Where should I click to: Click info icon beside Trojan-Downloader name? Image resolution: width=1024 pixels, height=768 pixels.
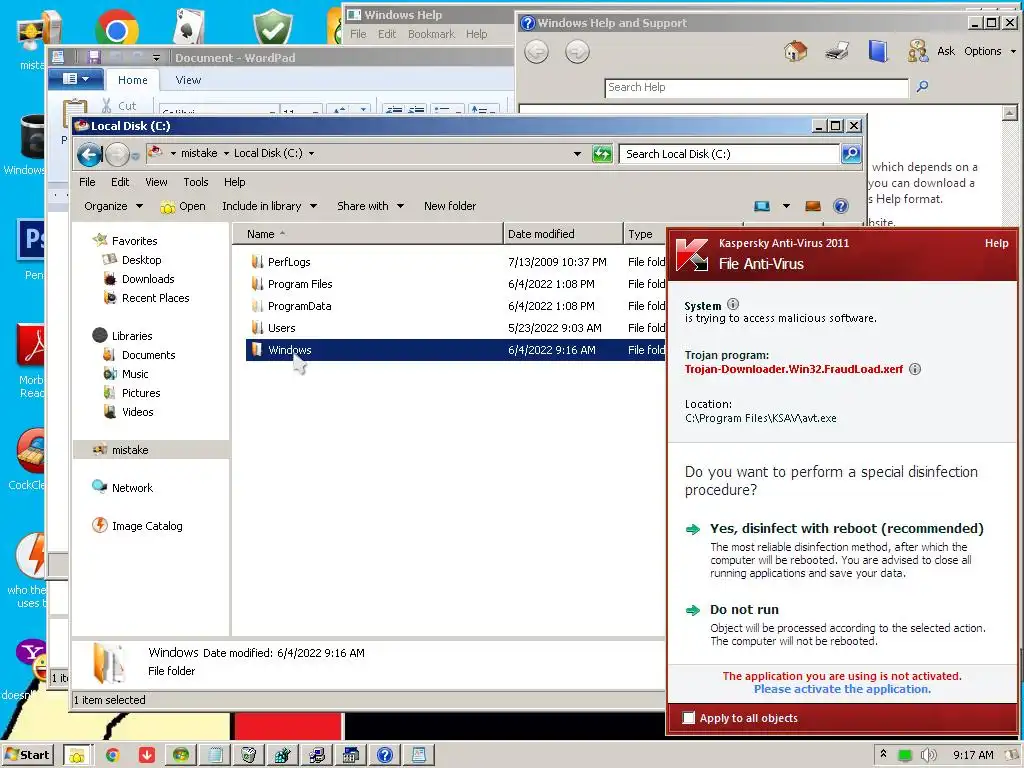coord(915,369)
